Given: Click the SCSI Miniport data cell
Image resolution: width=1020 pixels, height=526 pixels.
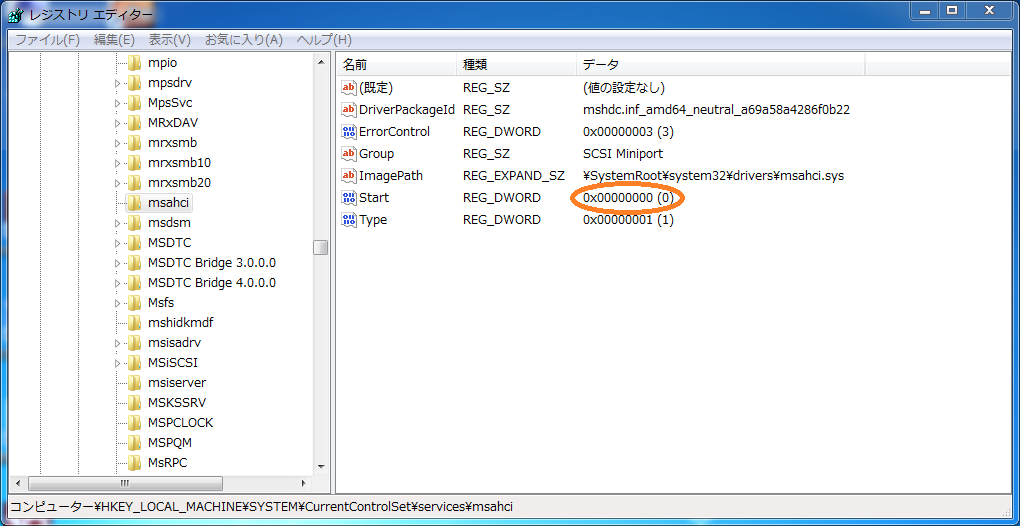Looking at the screenshot, I should click(623, 153).
